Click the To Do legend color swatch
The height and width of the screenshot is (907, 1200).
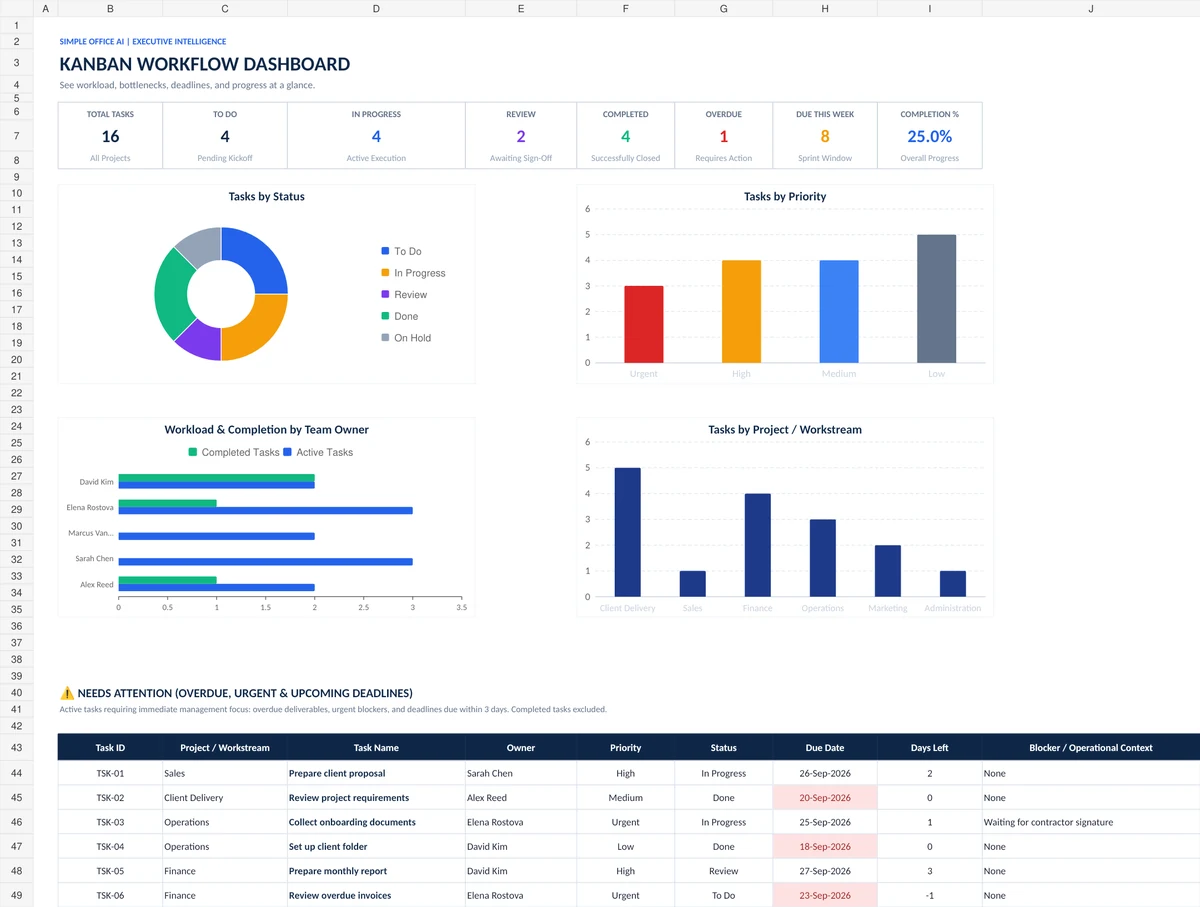(385, 251)
